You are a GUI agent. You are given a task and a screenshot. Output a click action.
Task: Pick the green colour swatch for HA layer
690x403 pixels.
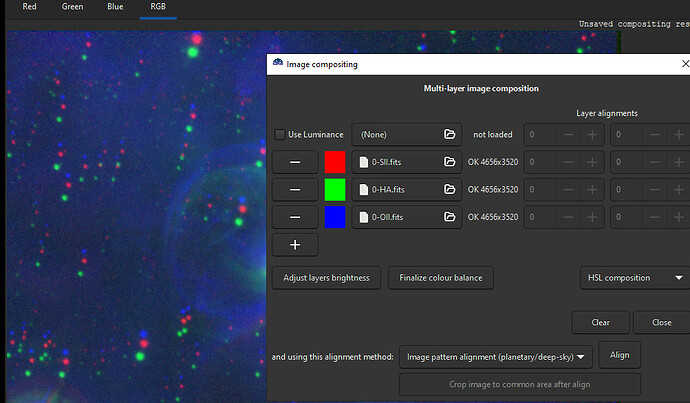[x=335, y=189]
